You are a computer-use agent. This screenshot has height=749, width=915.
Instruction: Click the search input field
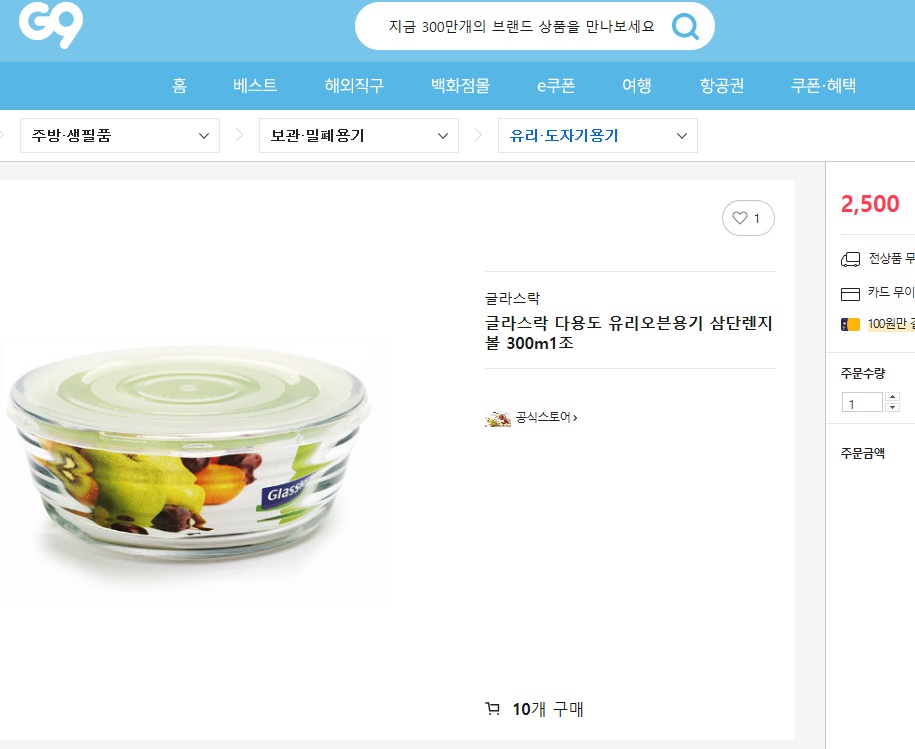point(522,26)
